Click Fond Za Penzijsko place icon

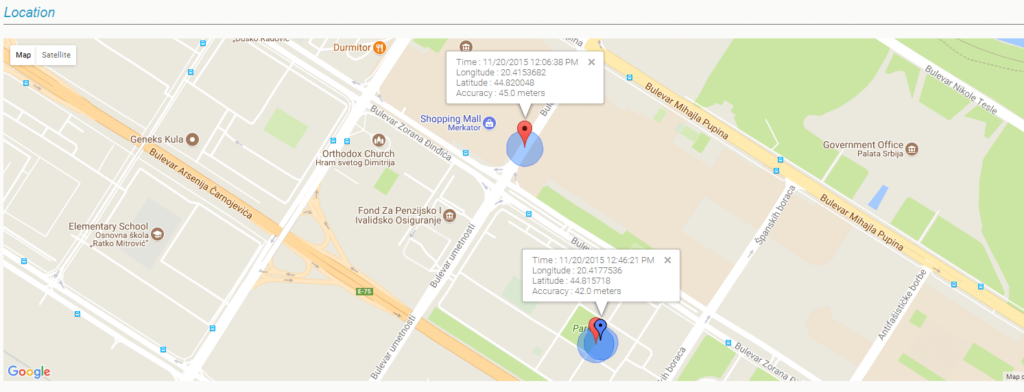point(449,216)
